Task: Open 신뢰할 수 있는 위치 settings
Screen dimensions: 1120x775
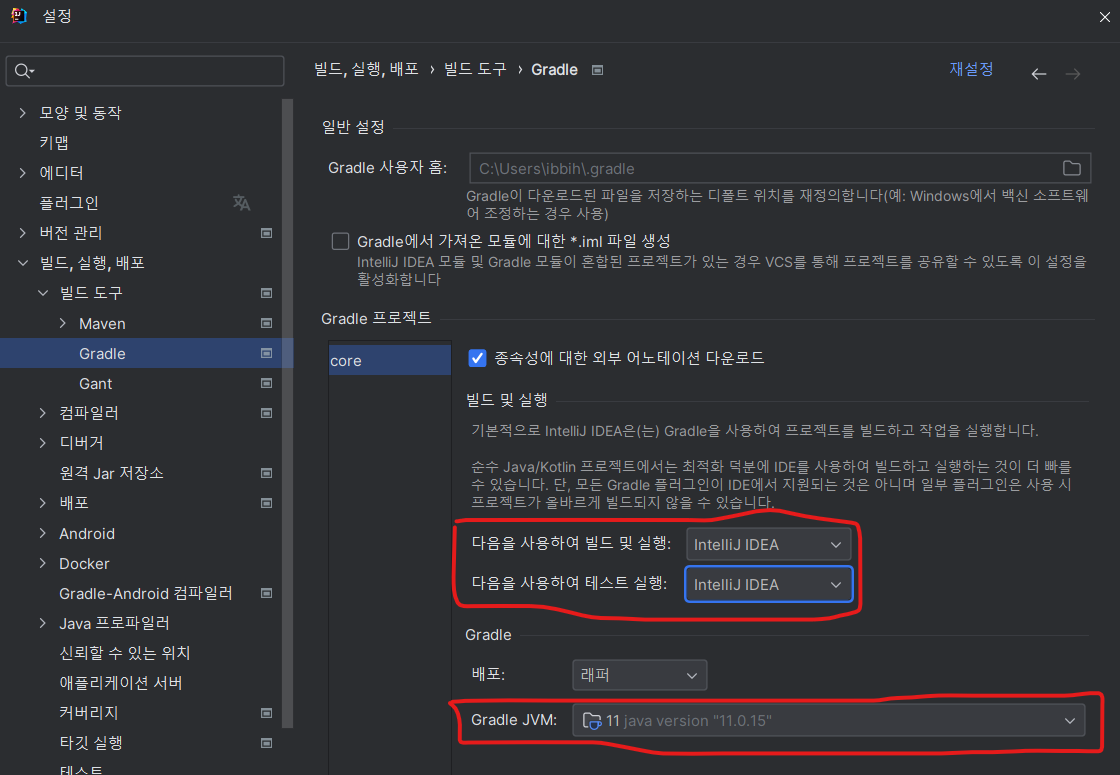Action: pos(125,653)
